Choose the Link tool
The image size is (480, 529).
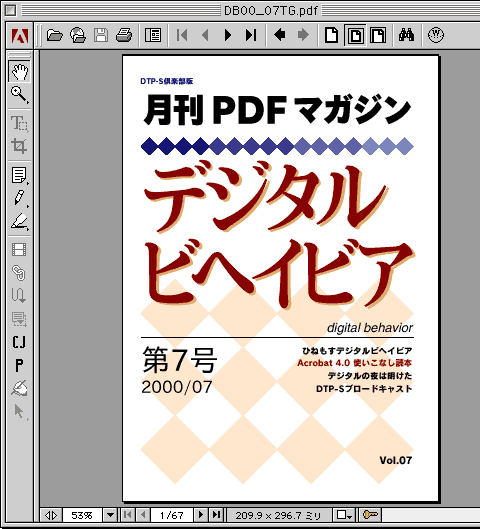tap(19, 273)
